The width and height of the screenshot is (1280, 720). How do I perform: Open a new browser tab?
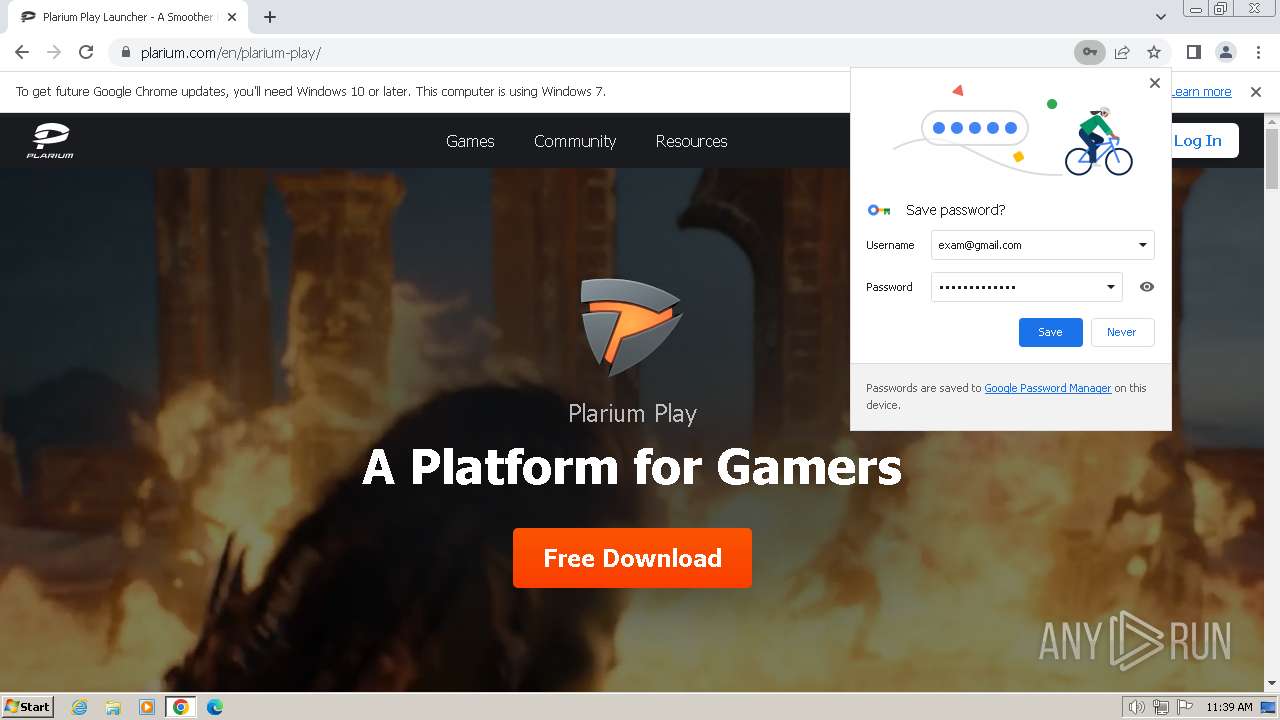(x=270, y=17)
